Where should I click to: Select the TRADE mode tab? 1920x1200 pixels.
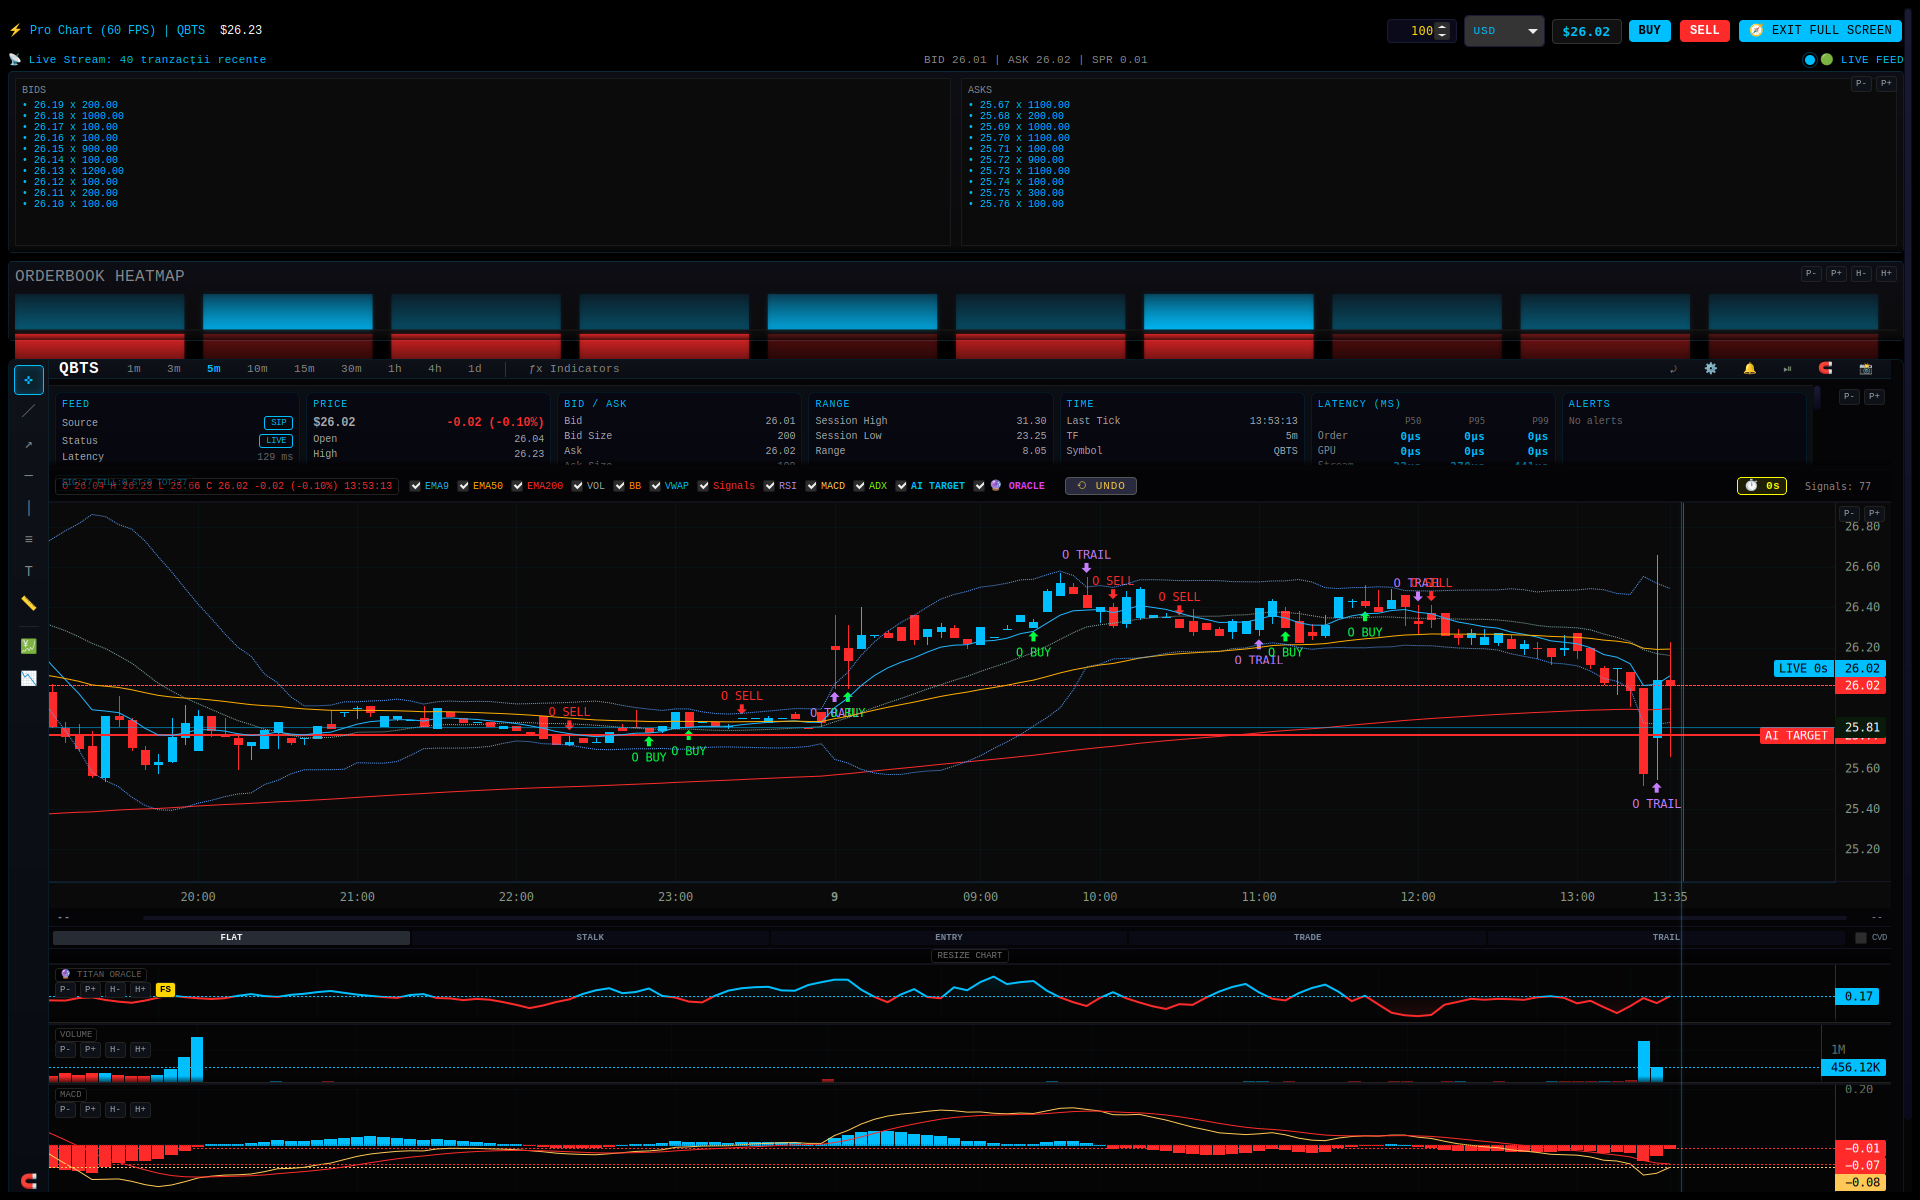point(1307,938)
